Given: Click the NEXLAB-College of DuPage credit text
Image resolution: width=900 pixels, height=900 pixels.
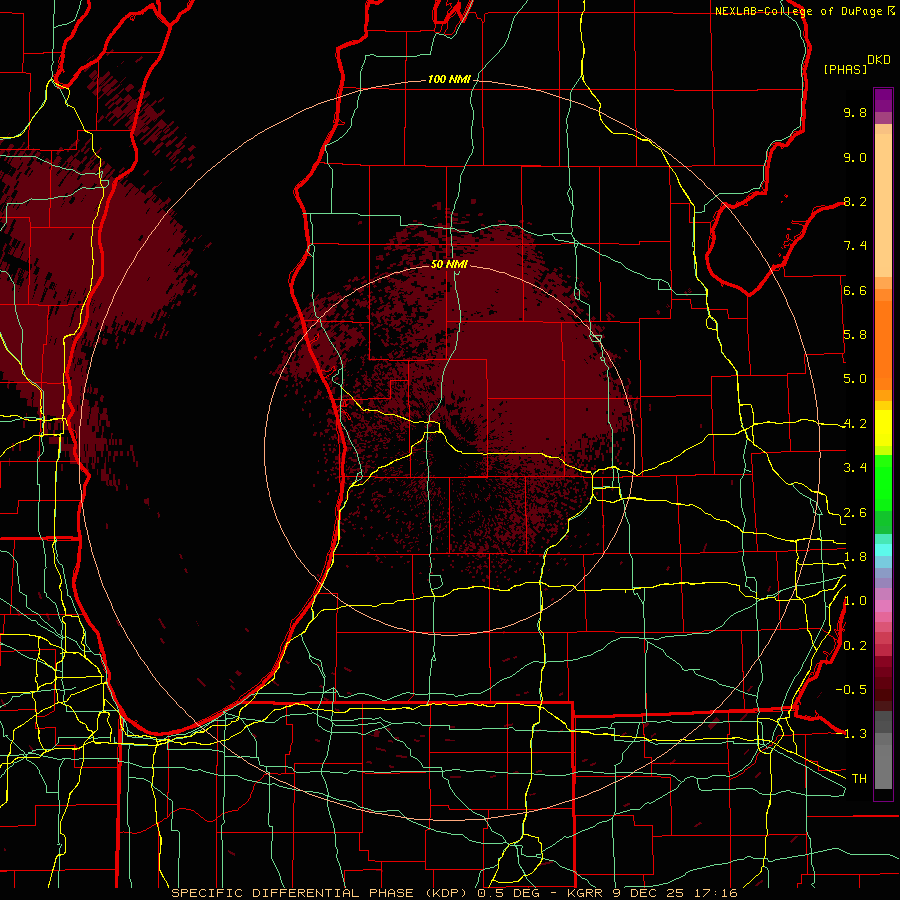Looking at the screenshot, I should tap(799, 11).
